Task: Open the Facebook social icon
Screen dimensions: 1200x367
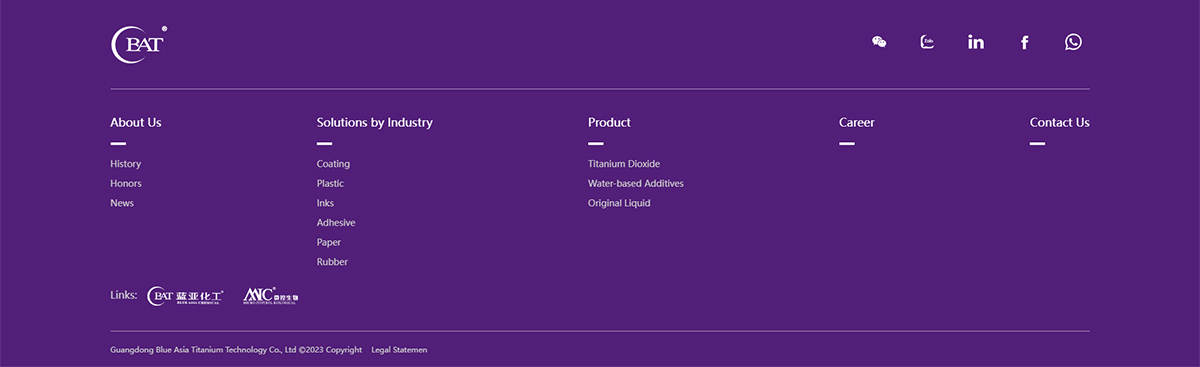Action: point(1024,42)
